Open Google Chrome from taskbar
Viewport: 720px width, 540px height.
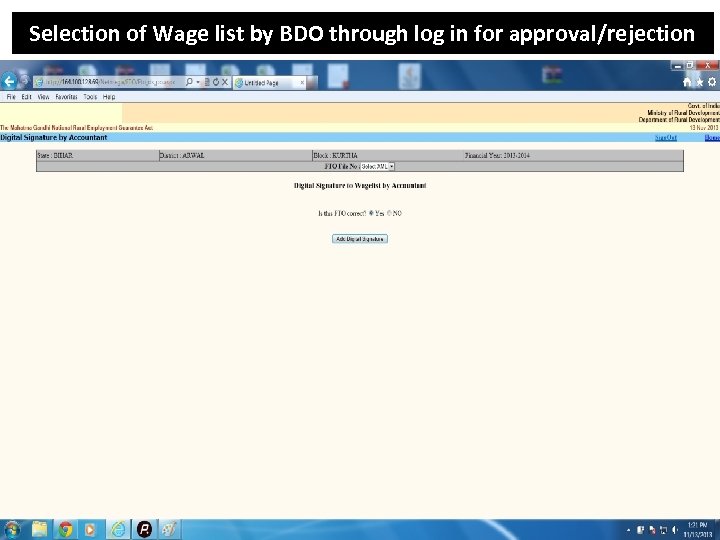tap(65, 529)
